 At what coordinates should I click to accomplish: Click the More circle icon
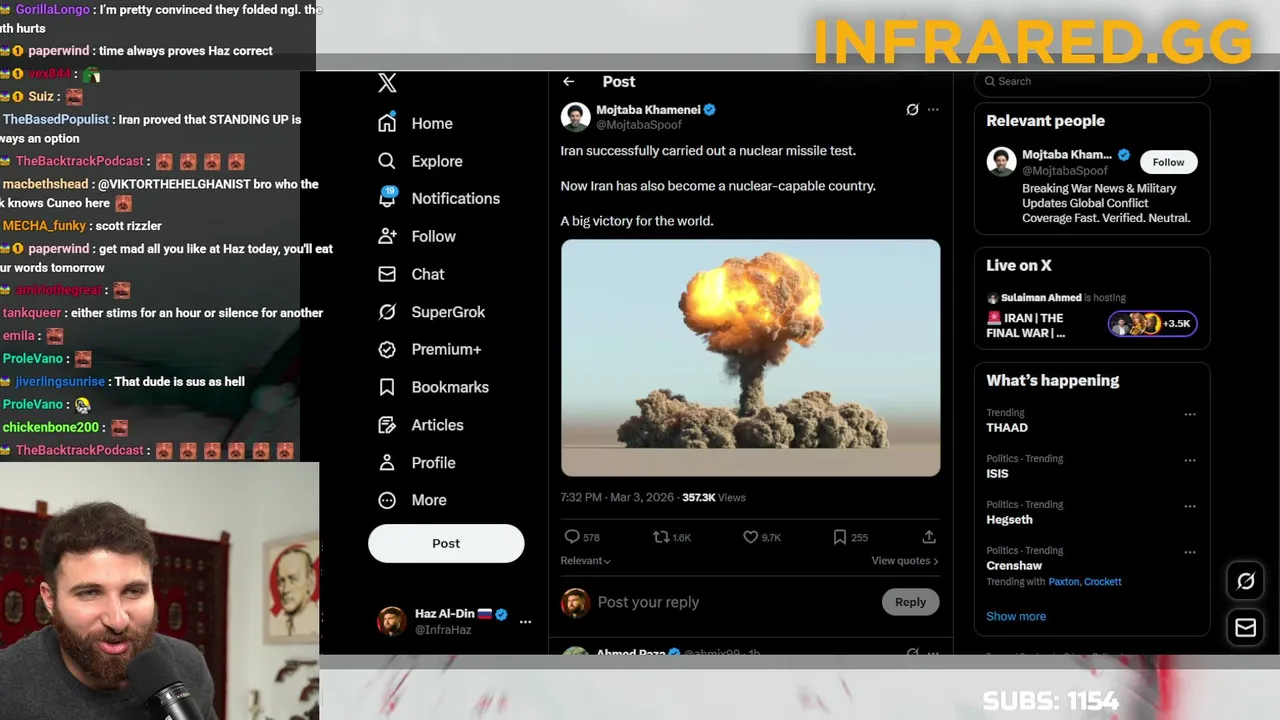tap(387, 500)
